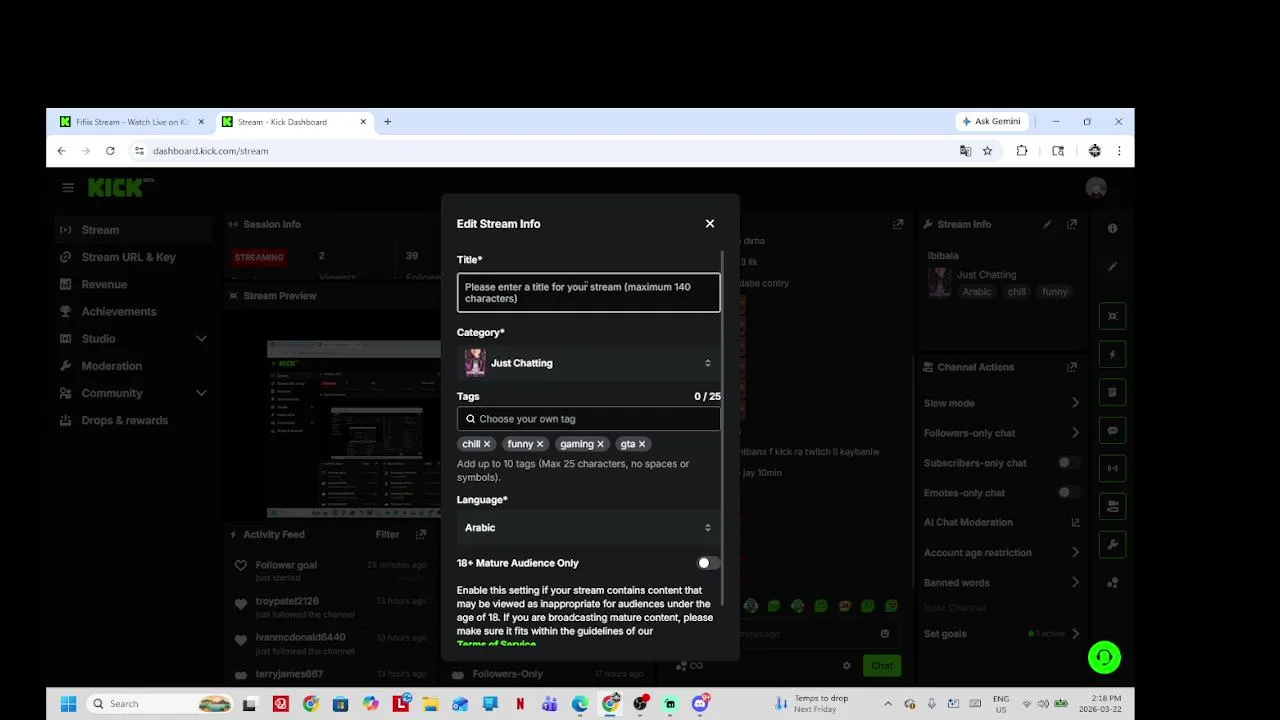The image size is (1280, 720).
Task: Click Follower goal in Activity Feed
Action: coord(286,565)
